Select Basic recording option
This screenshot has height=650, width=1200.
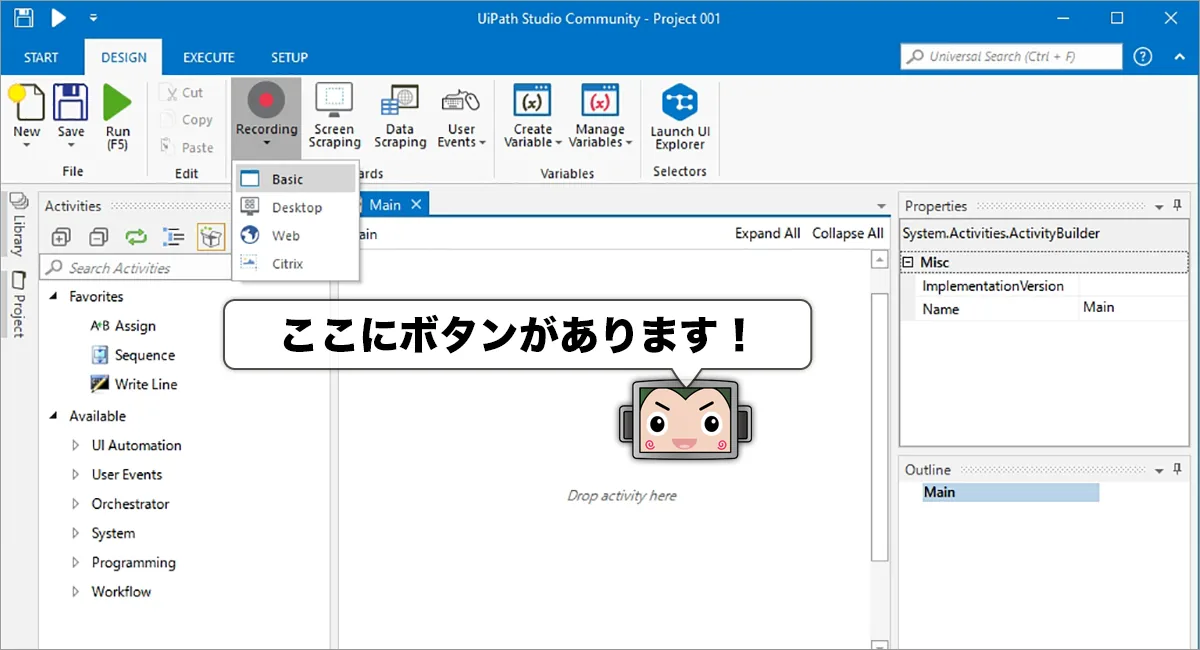pyautogui.click(x=295, y=180)
